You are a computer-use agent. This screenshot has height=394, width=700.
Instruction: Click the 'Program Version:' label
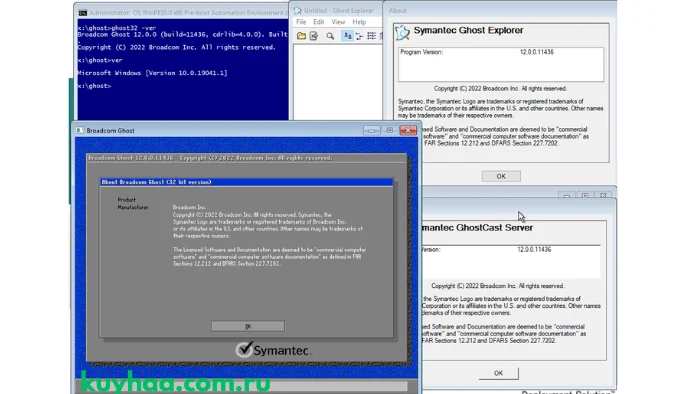tap(421, 52)
